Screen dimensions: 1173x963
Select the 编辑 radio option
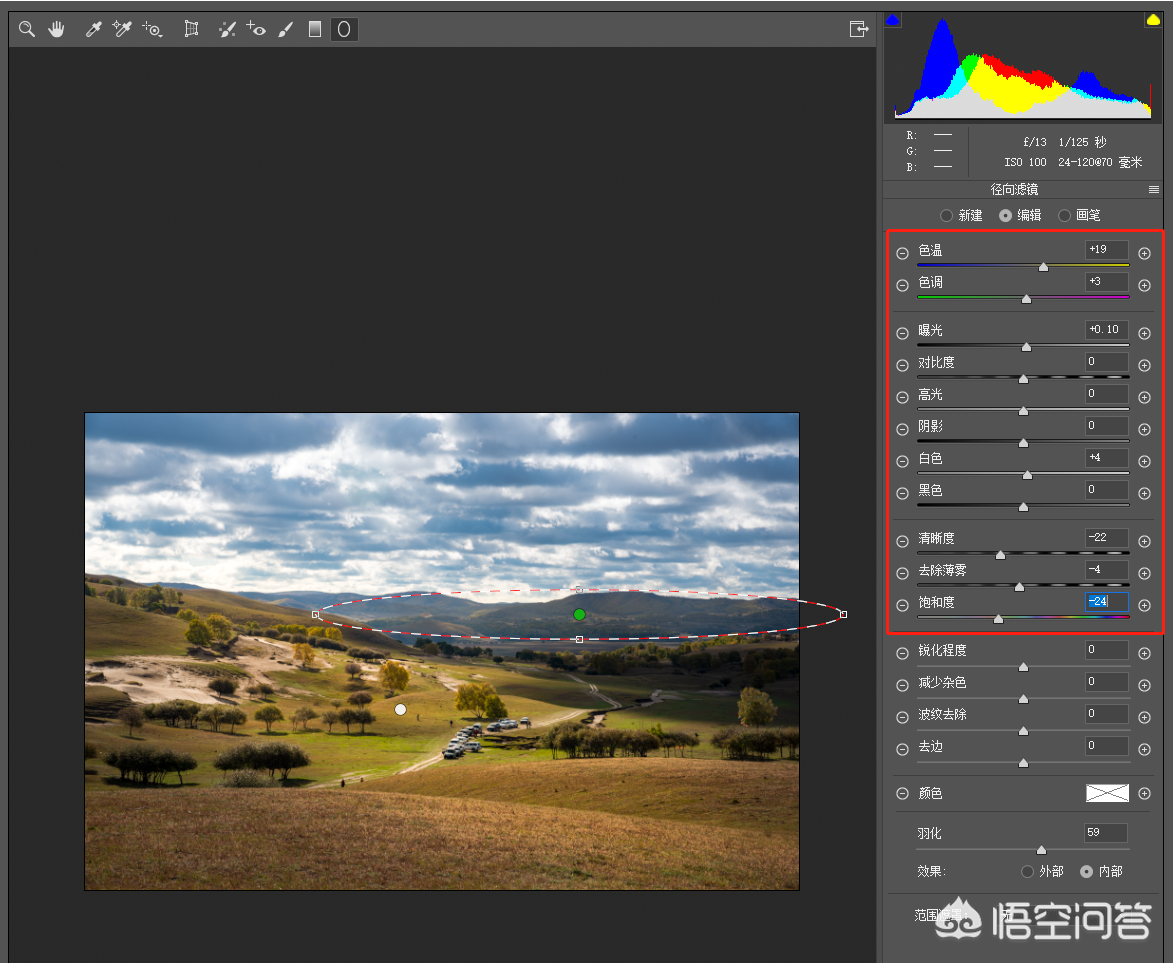(x=1005, y=215)
